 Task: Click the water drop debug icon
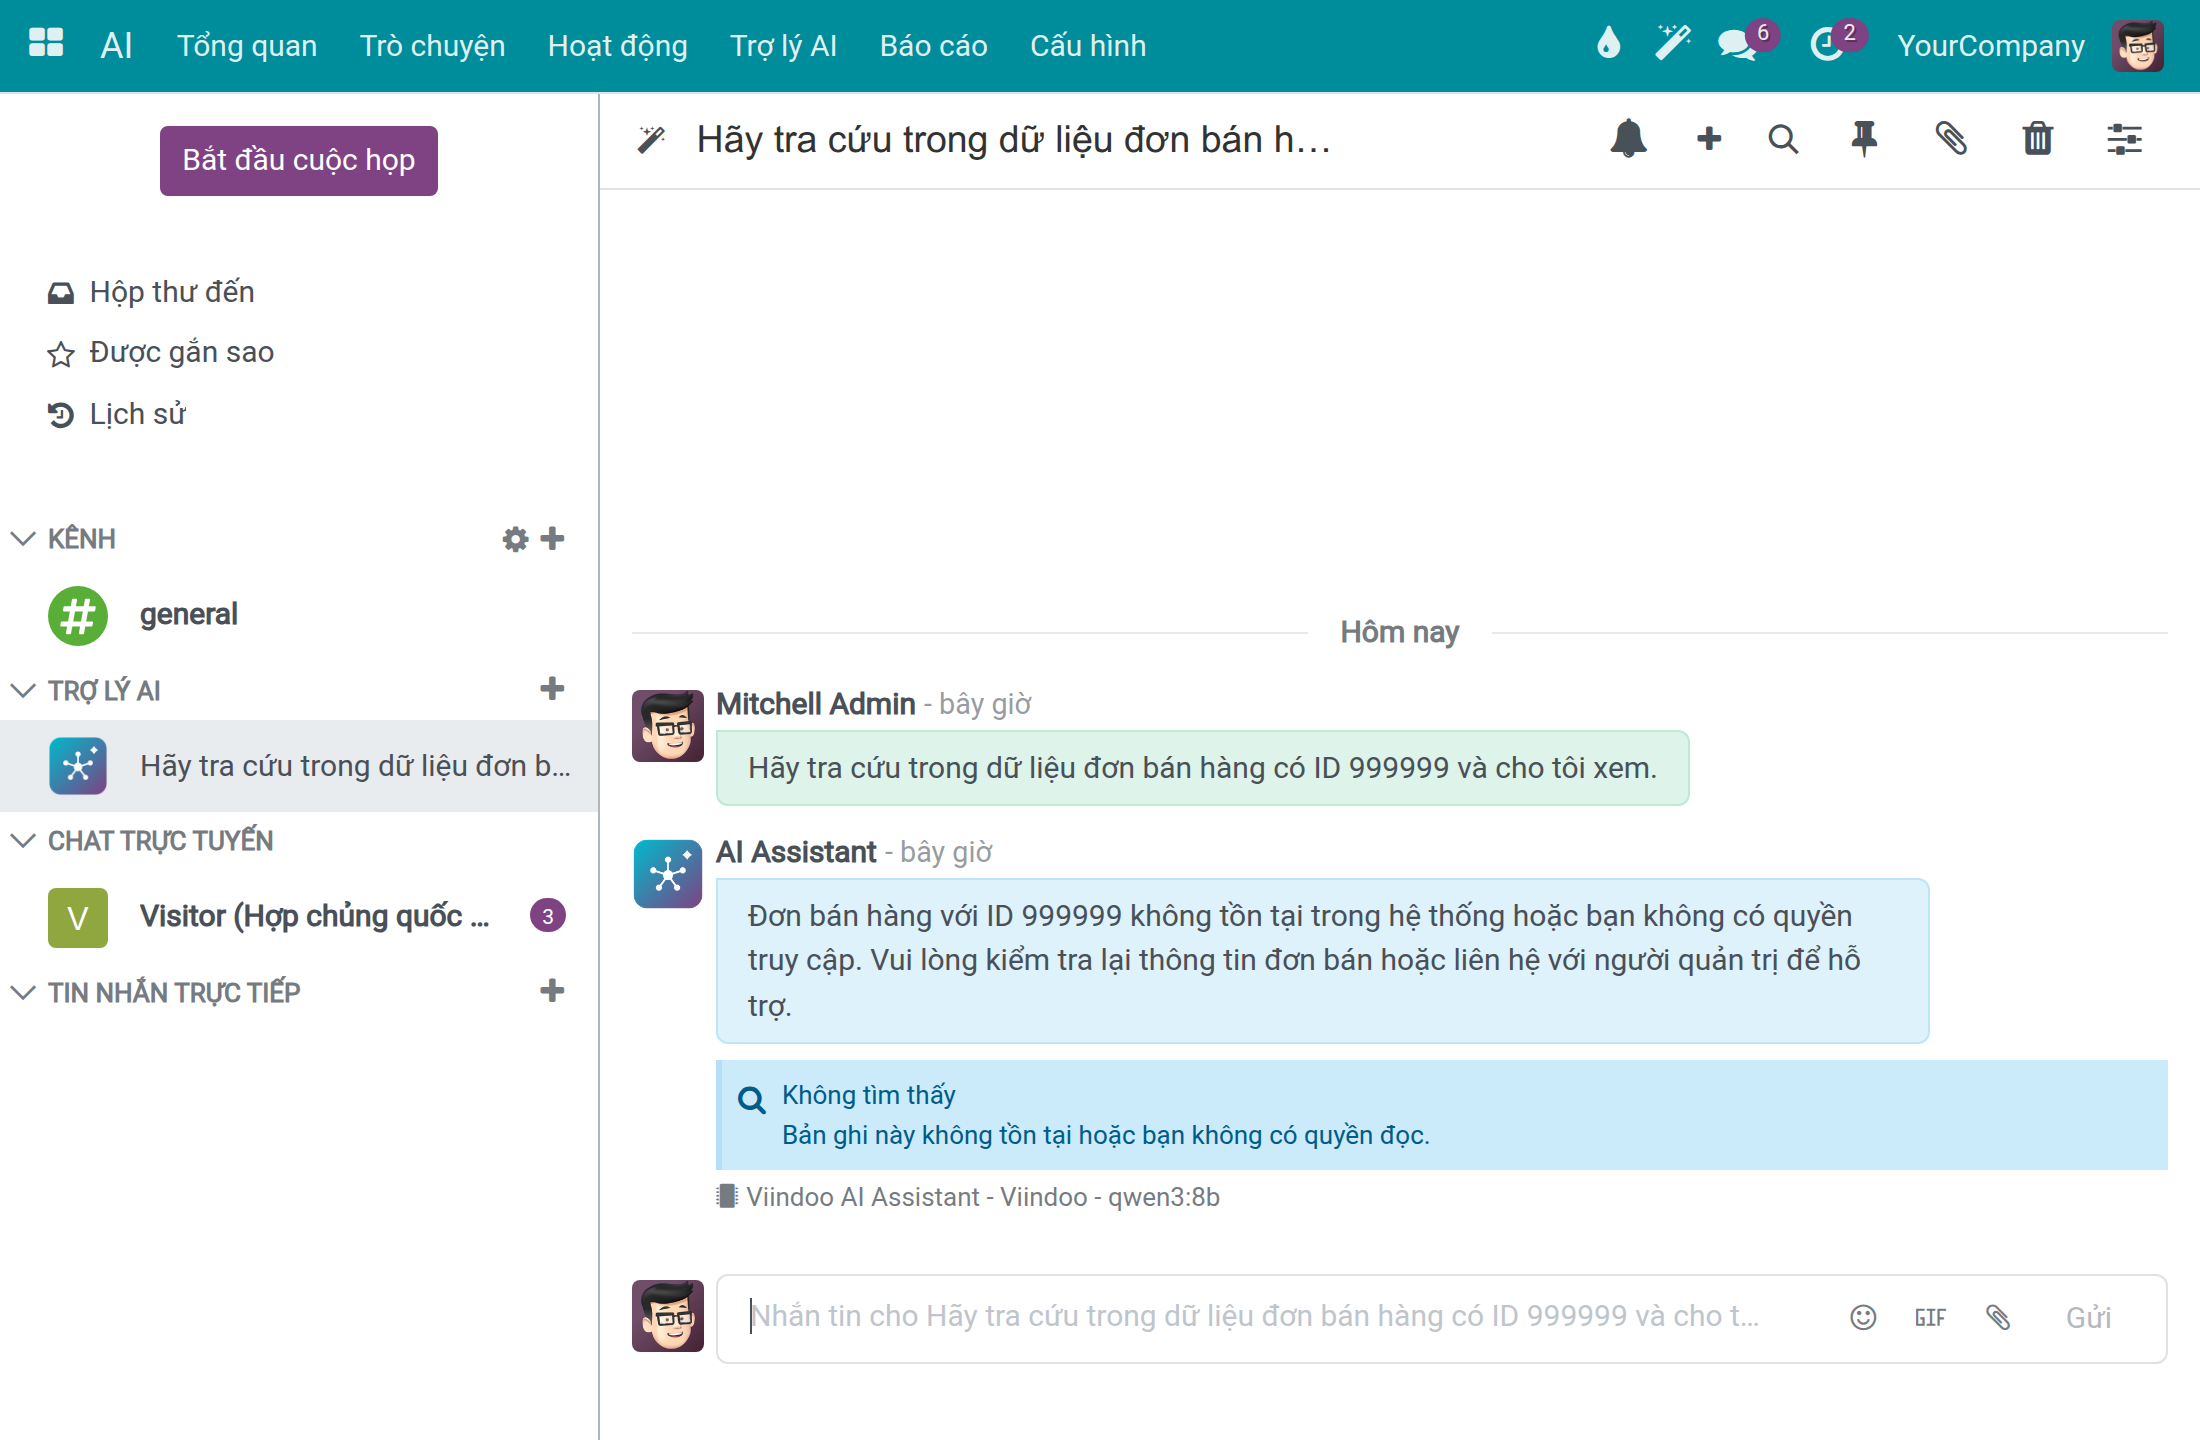click(1608, 44)
